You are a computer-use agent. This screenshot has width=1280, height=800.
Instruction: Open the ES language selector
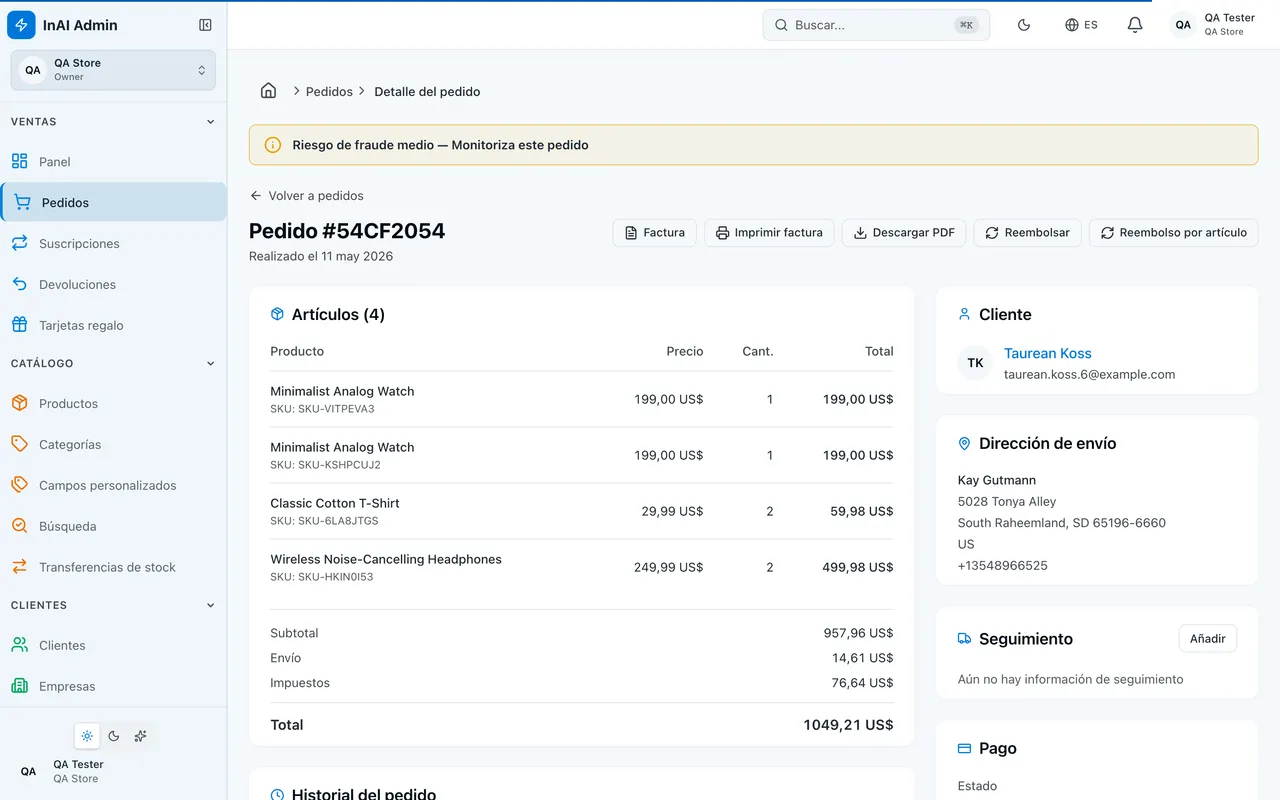(1081, 25)
